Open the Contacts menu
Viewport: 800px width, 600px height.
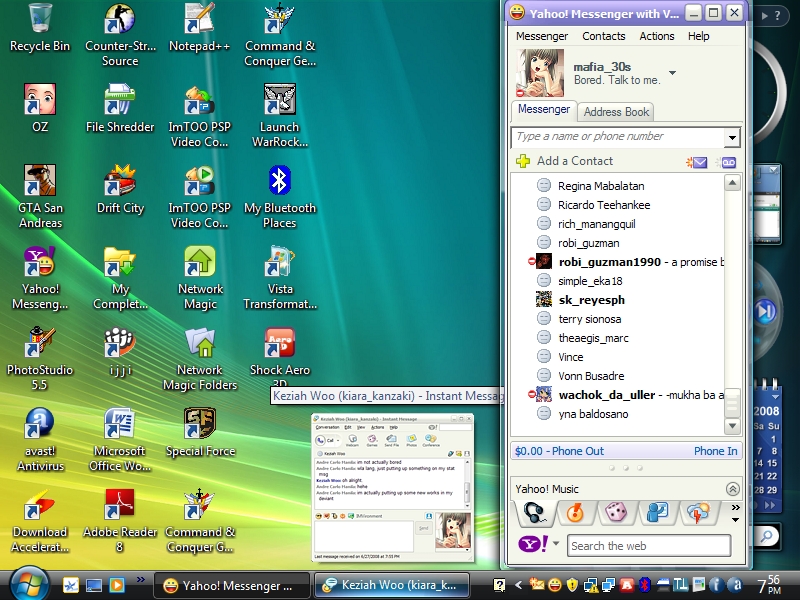pyautogui.click(x=604, y=36)
